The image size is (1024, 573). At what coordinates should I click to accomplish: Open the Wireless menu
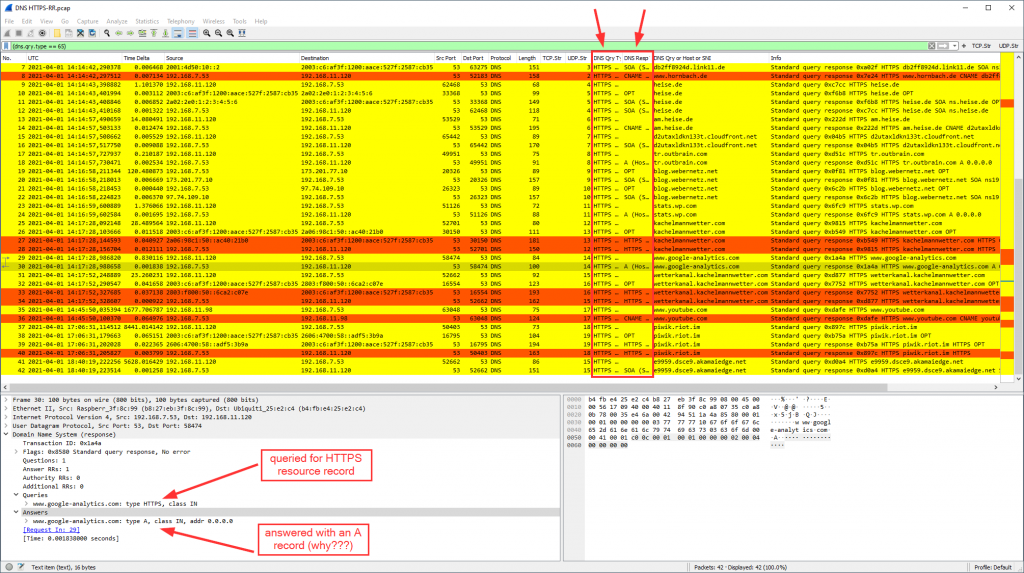coord(214,22)
